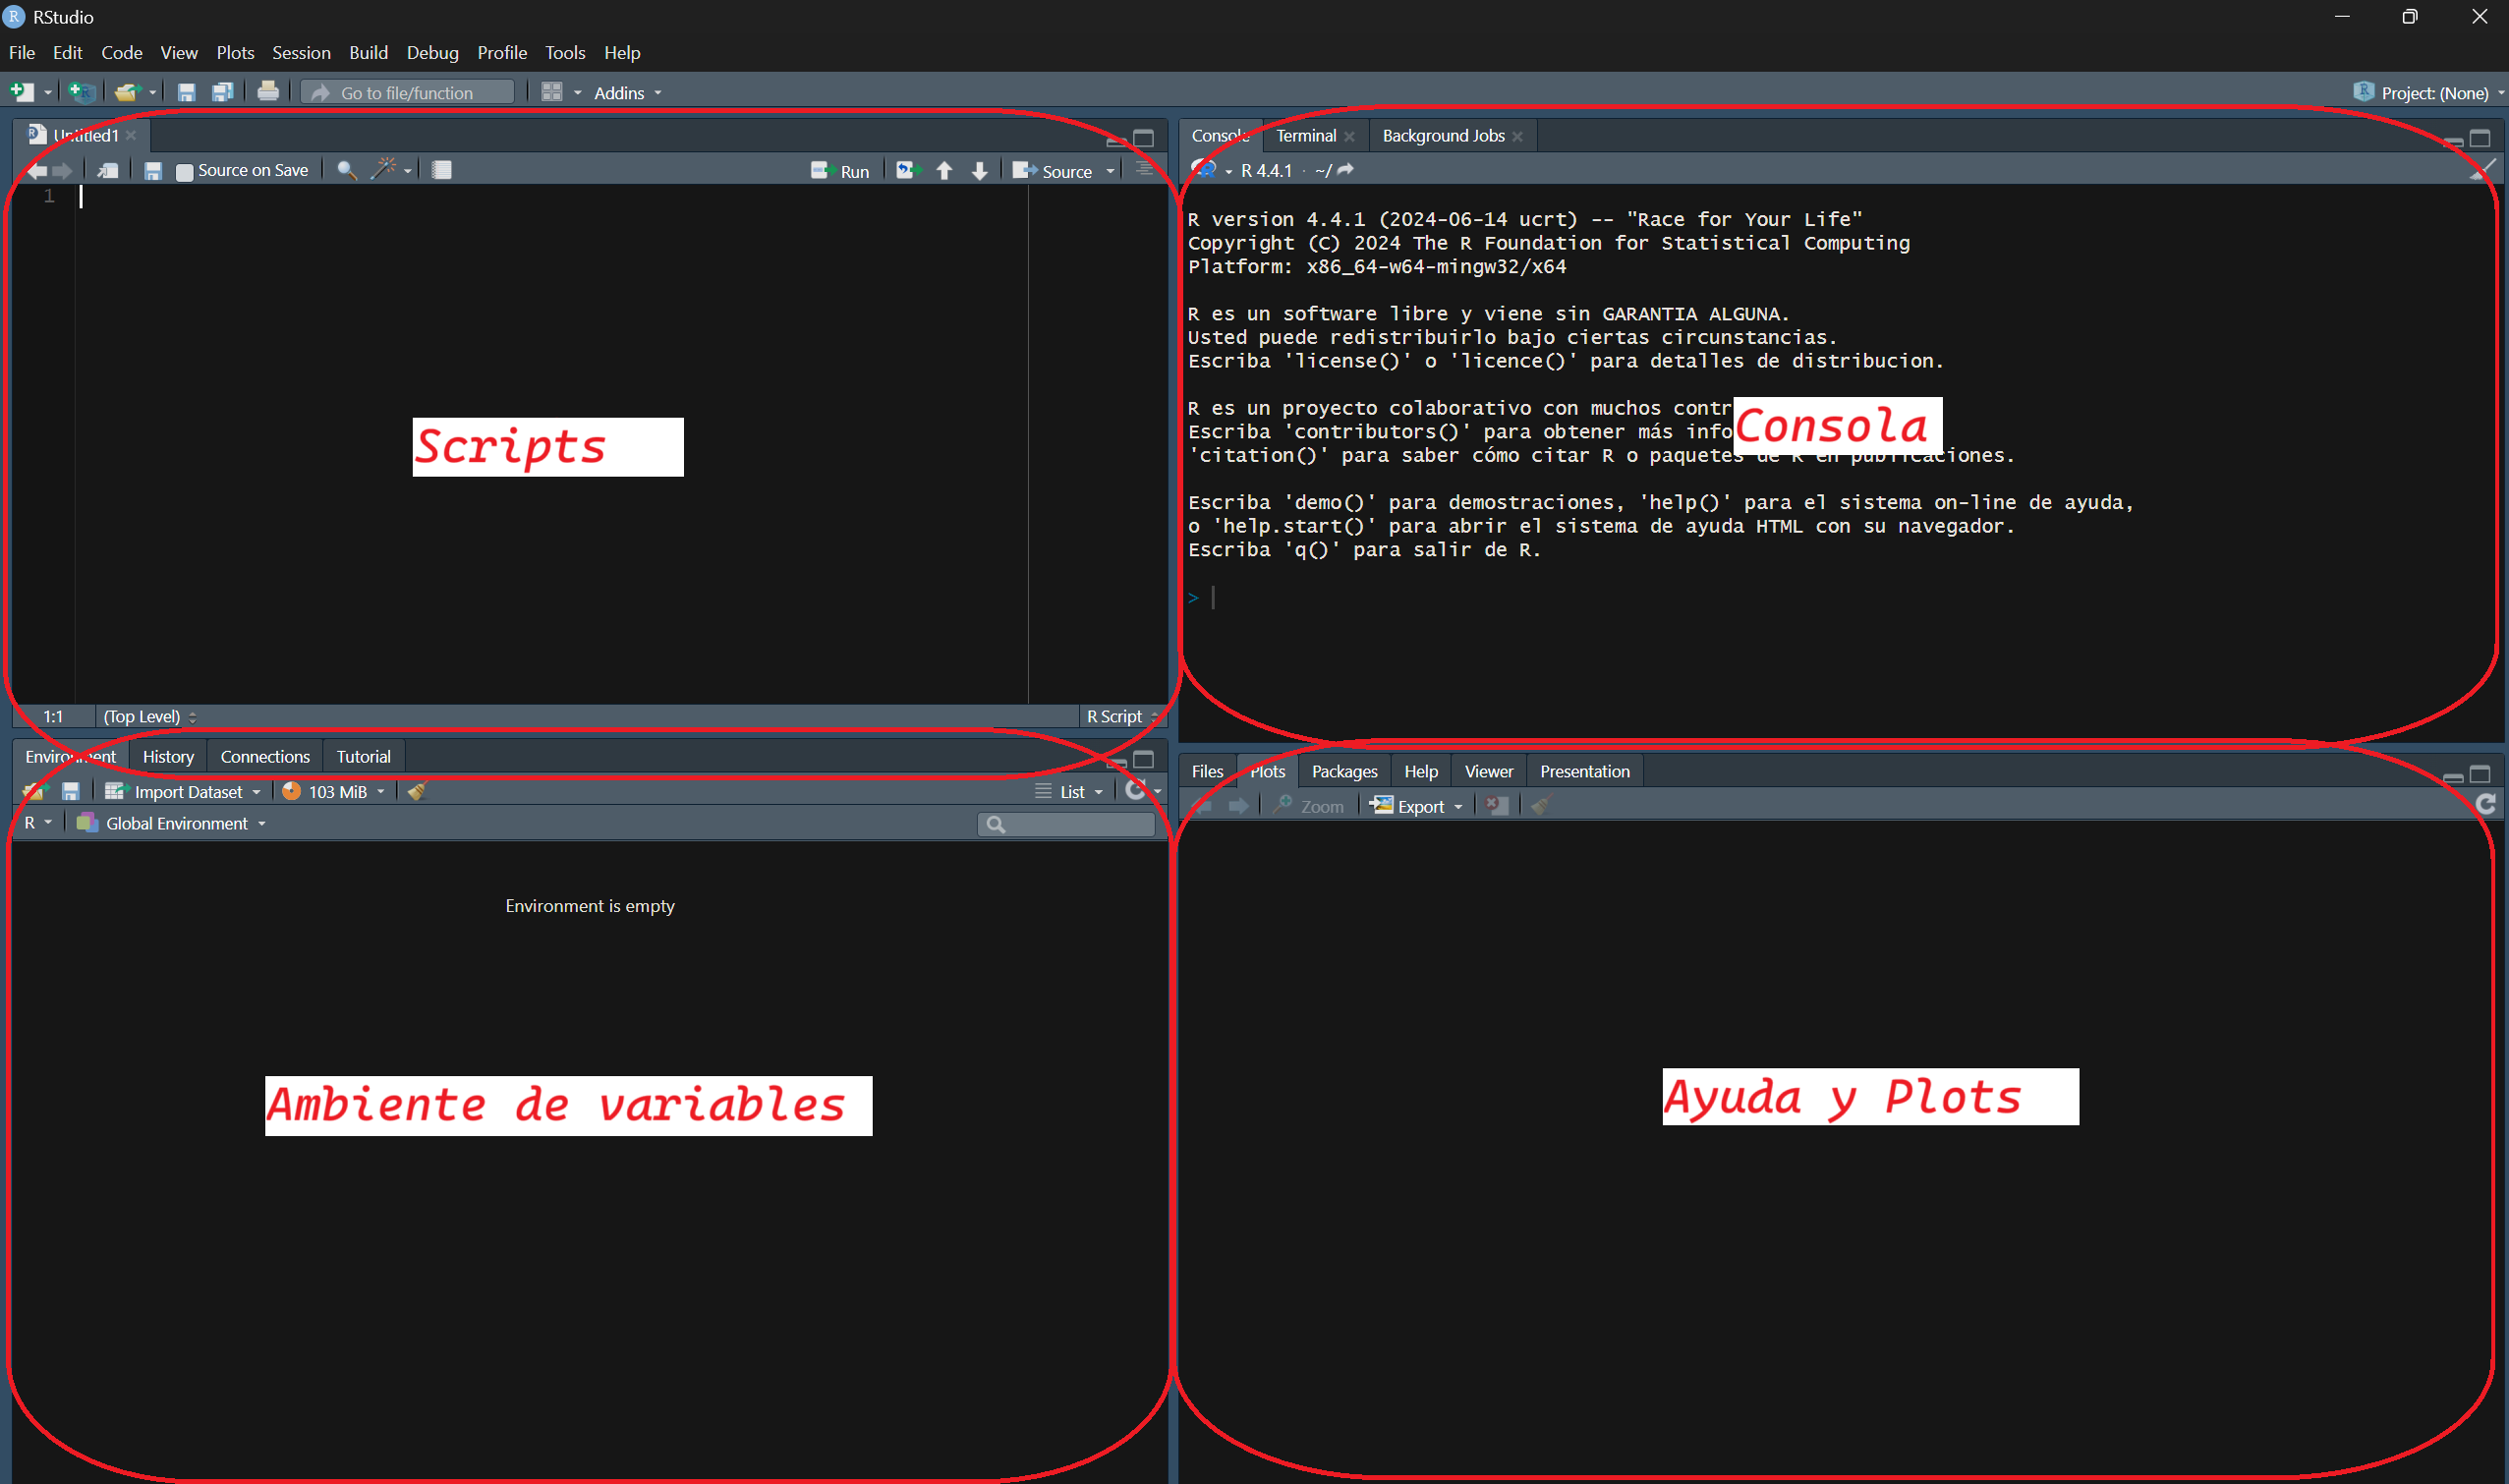This screenshot has width=2509, height=1484.
Task: Switch to the Terminal tab
Action: pyautogui.click(x=1305, y=136)
